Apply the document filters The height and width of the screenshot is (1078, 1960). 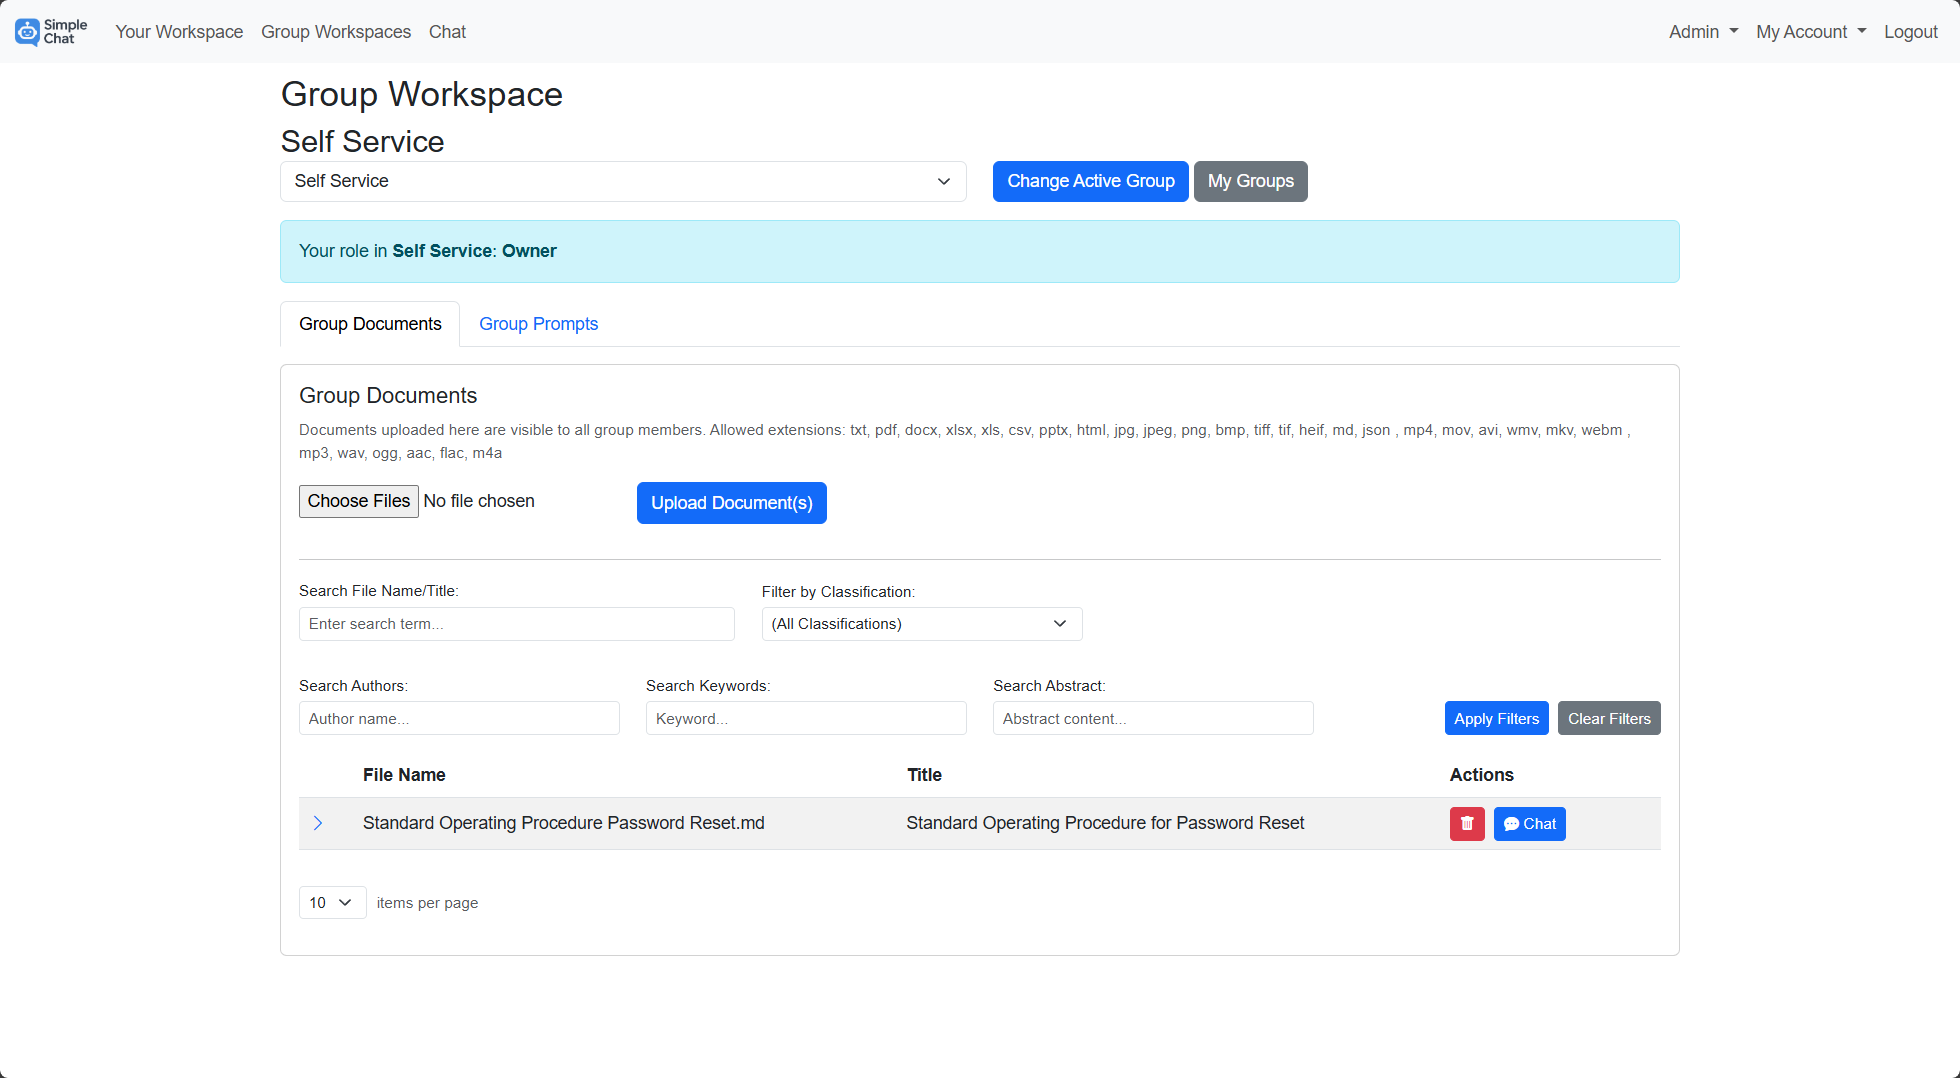click(x=1496, y=718)
